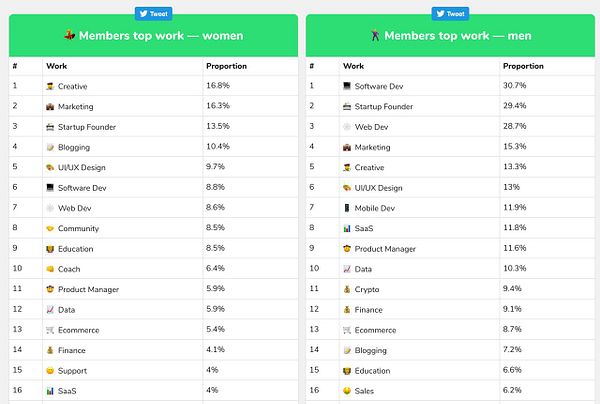
Task: Click the Tweet button above men table
Action: pos(450,14)
